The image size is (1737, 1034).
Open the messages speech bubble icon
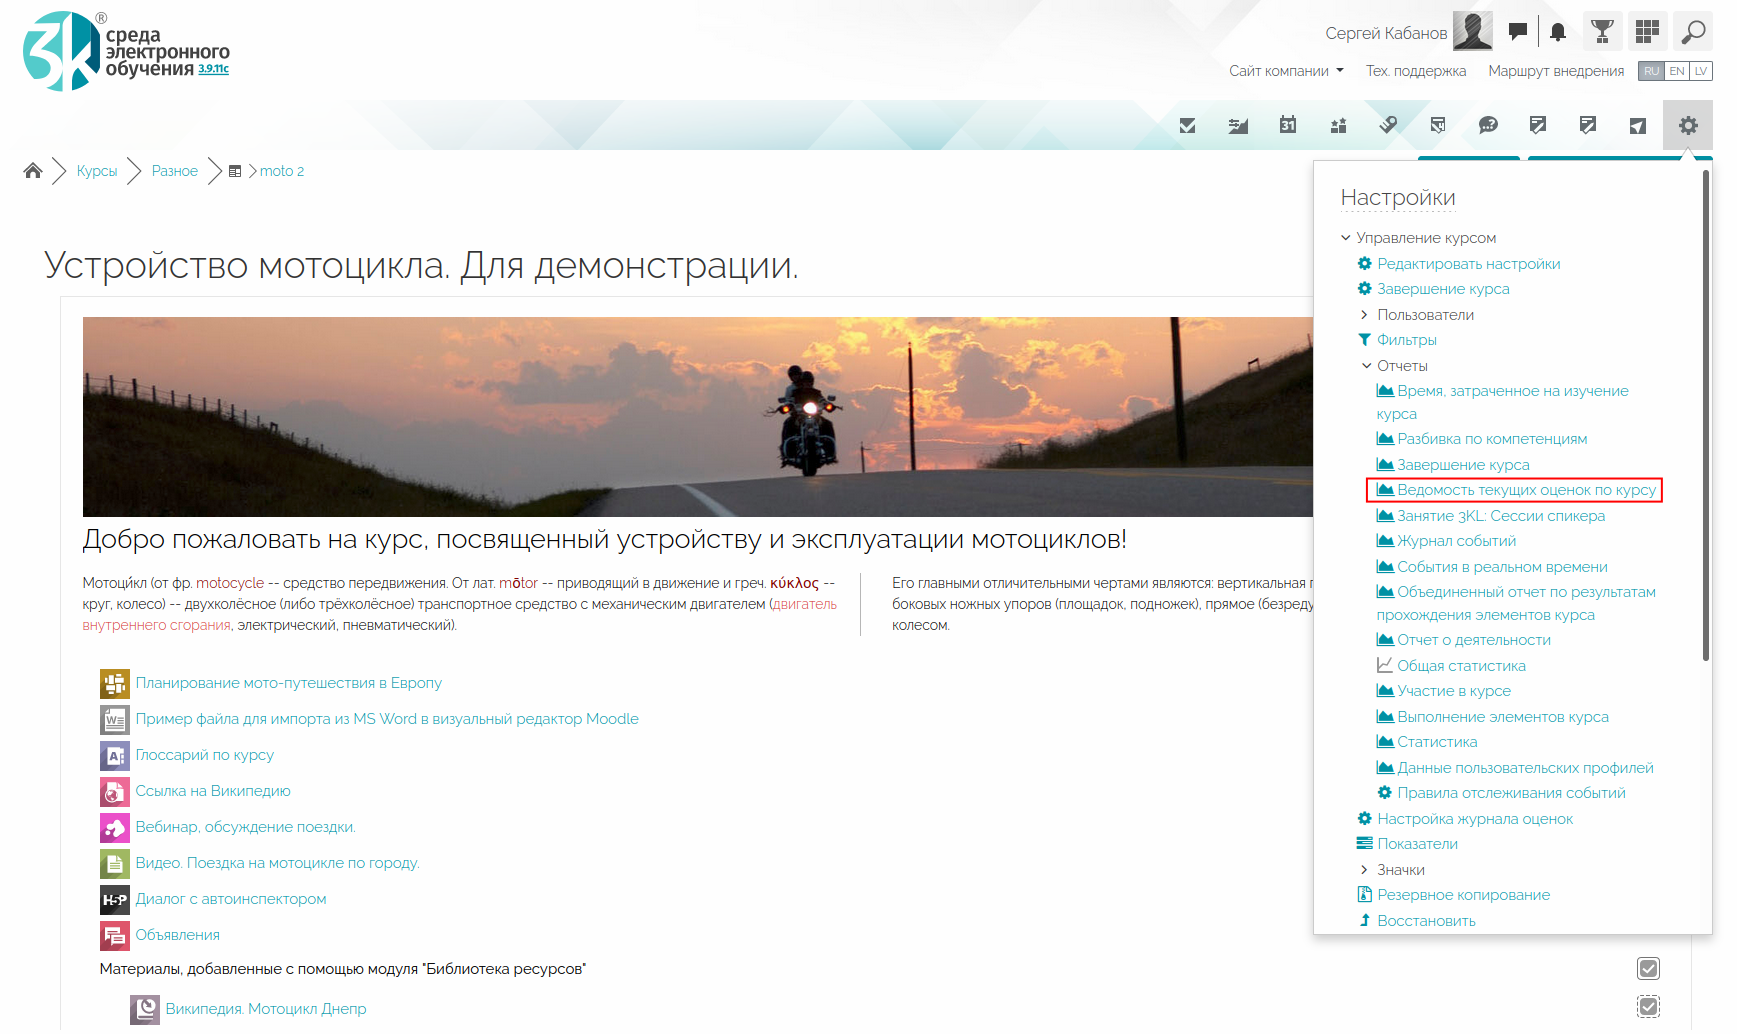1517,32
